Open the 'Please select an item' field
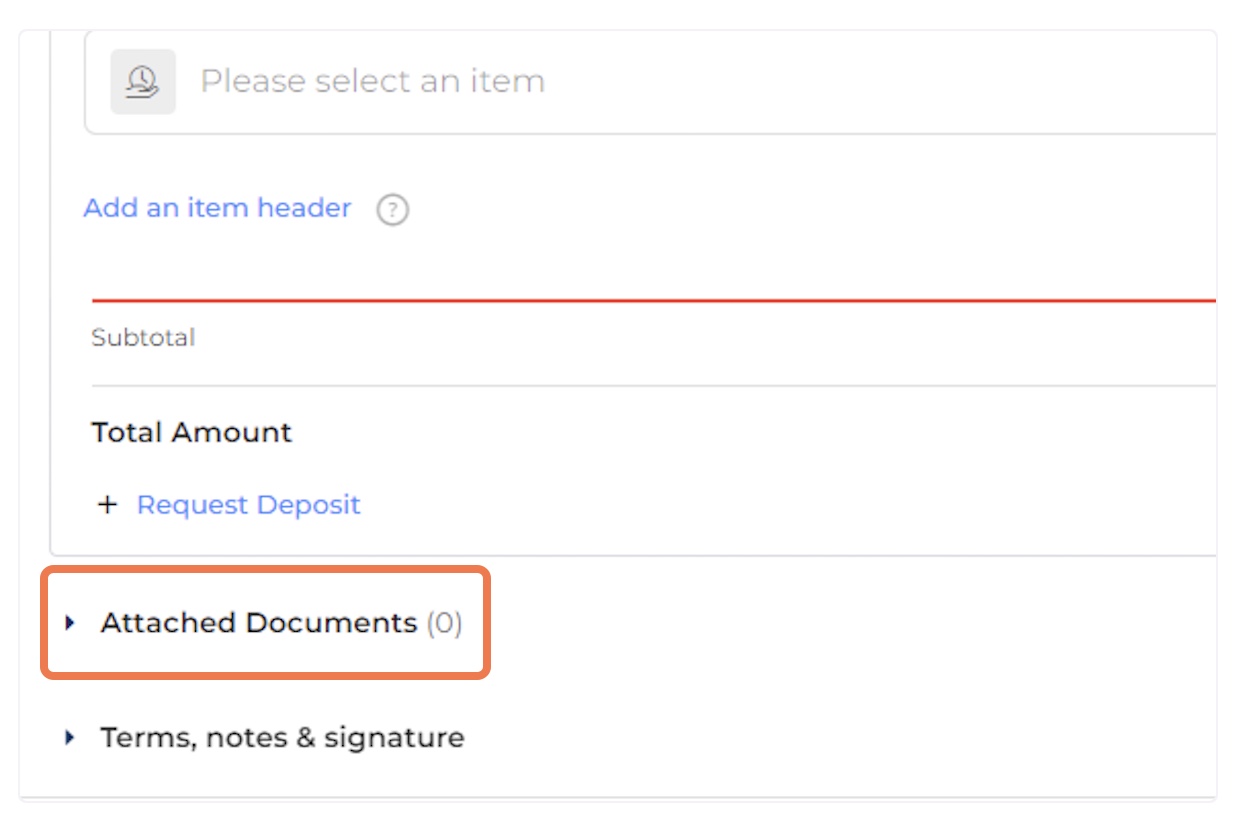The height and width of the screenshot is (814, 1236). pos(650,81)
